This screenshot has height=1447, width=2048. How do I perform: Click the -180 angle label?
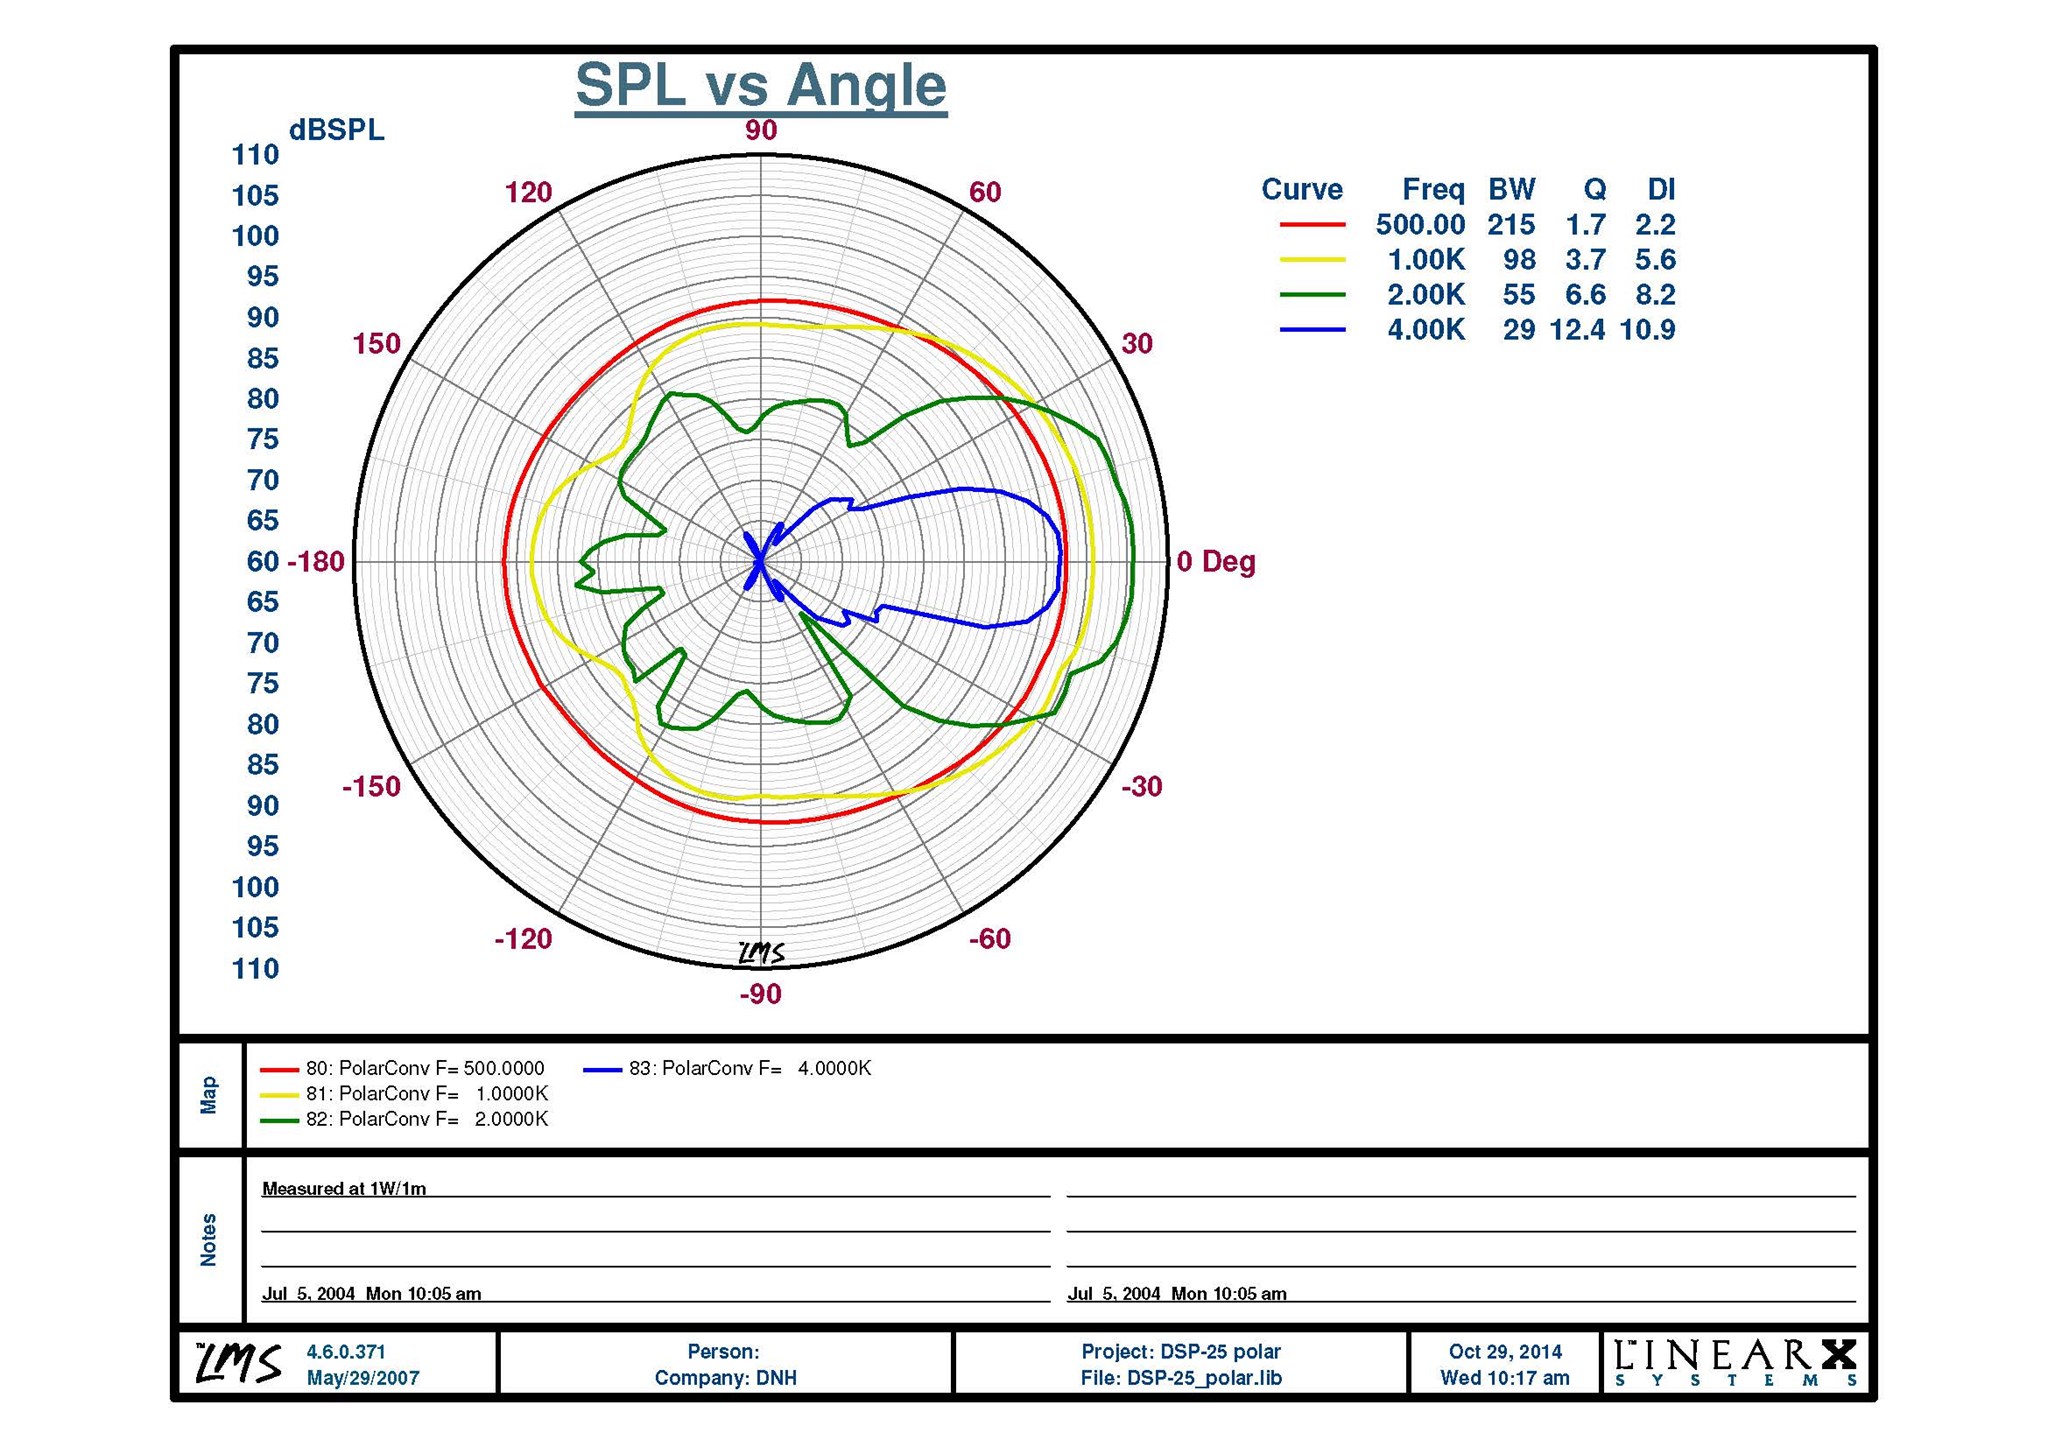[316, 562]
